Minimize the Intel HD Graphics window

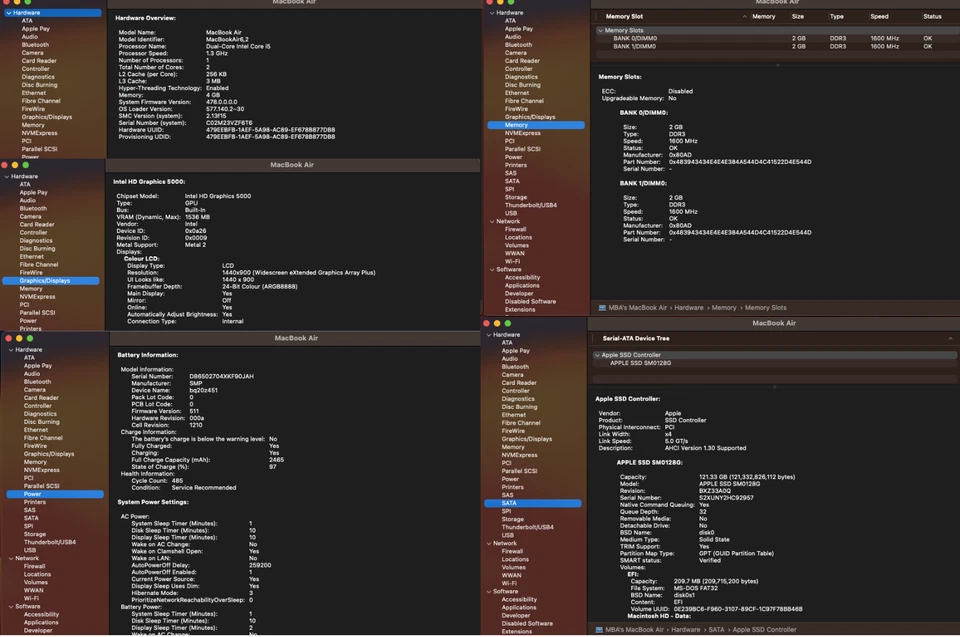(15, 165)
